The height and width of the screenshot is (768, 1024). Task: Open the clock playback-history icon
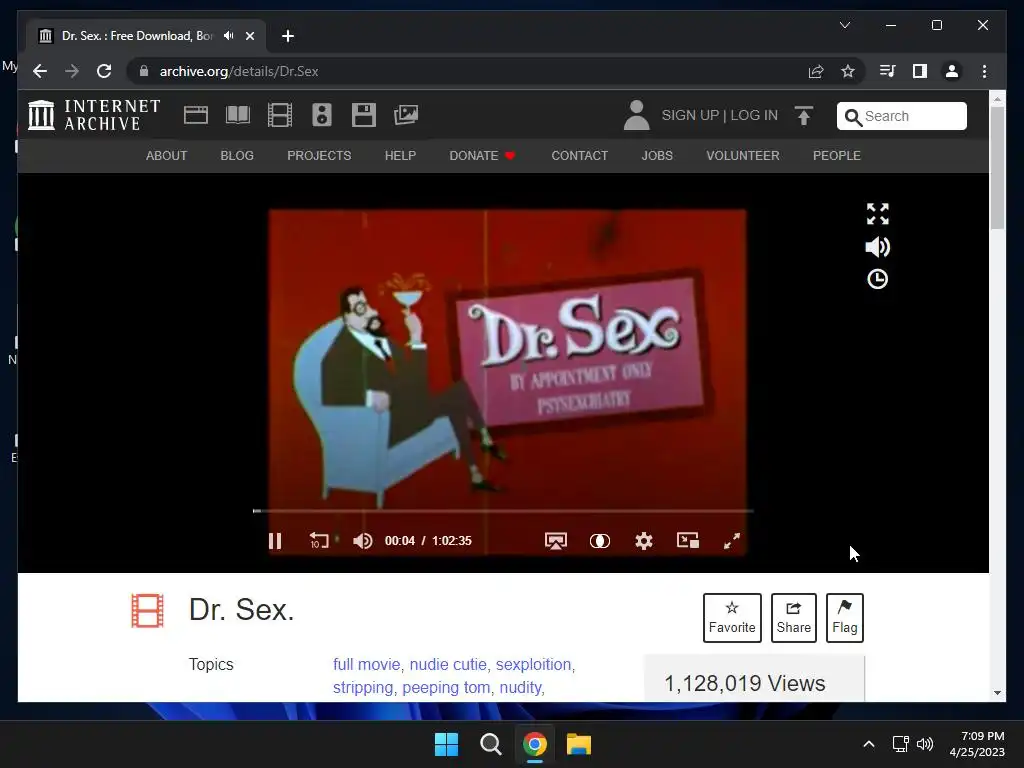pyautogui.click(x=878, y=280)
